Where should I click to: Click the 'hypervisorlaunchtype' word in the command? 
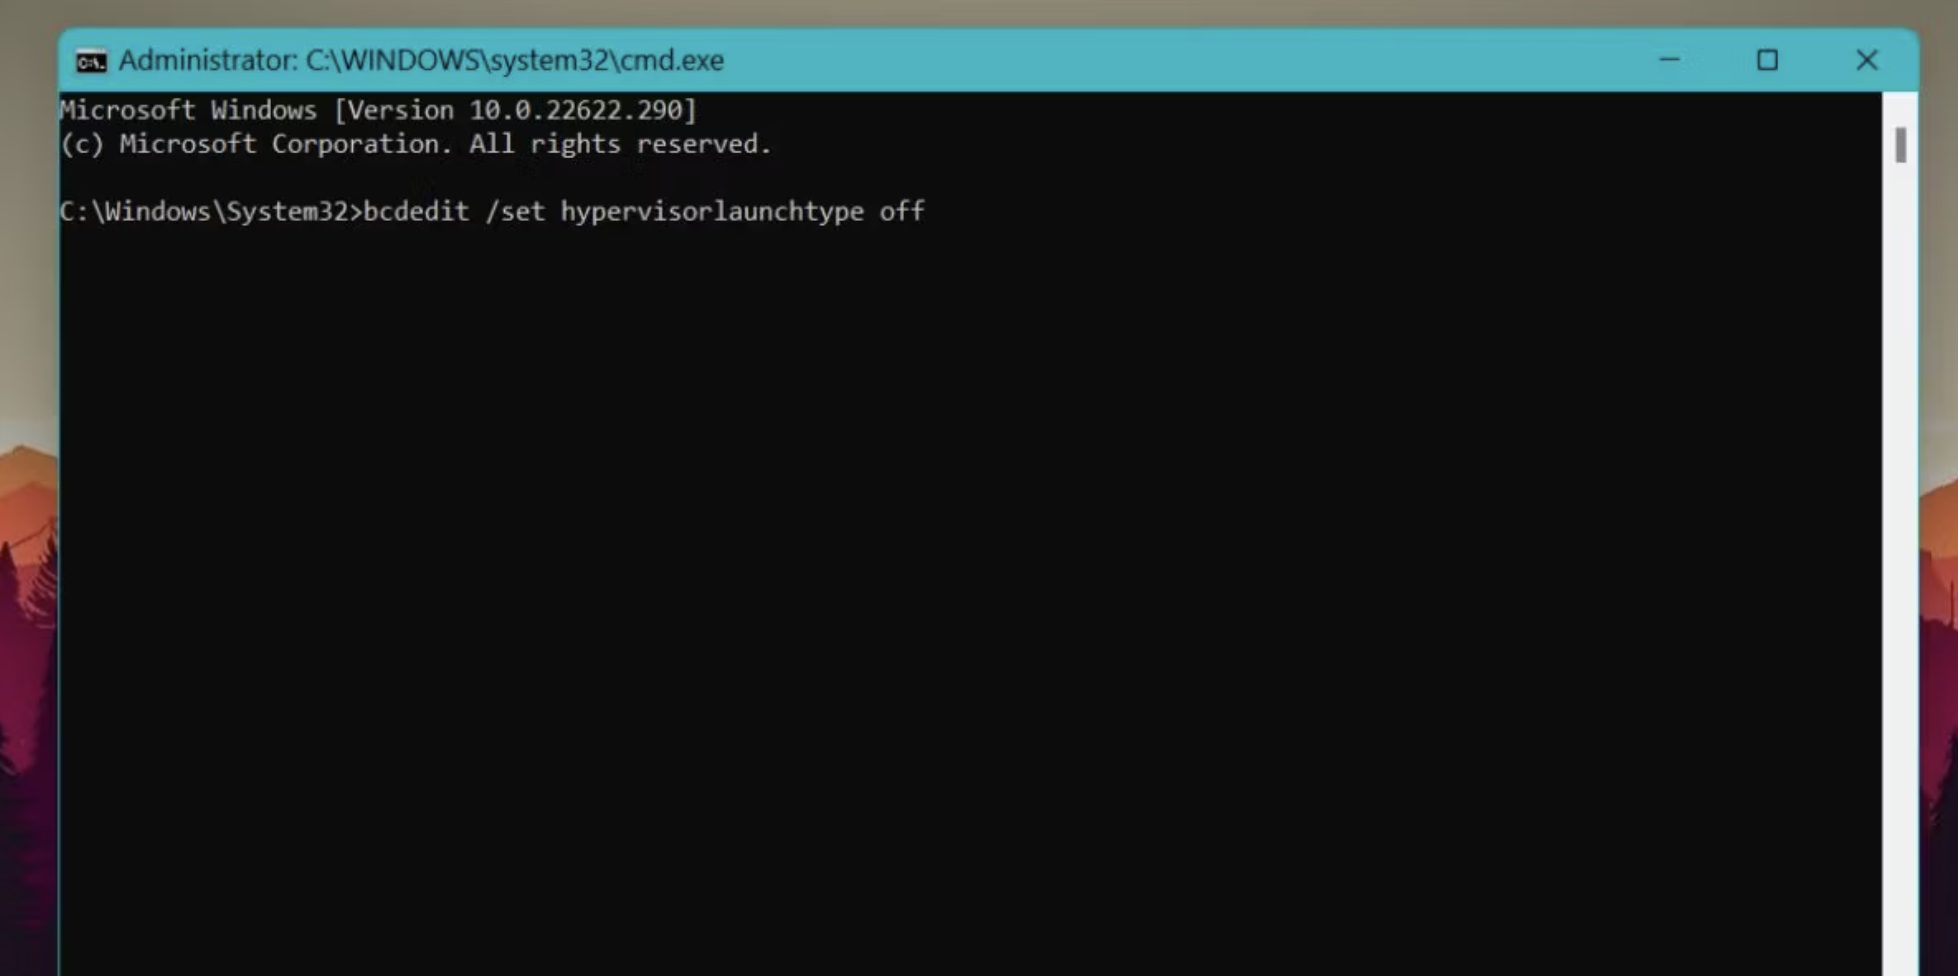click(x=712, y=212)
